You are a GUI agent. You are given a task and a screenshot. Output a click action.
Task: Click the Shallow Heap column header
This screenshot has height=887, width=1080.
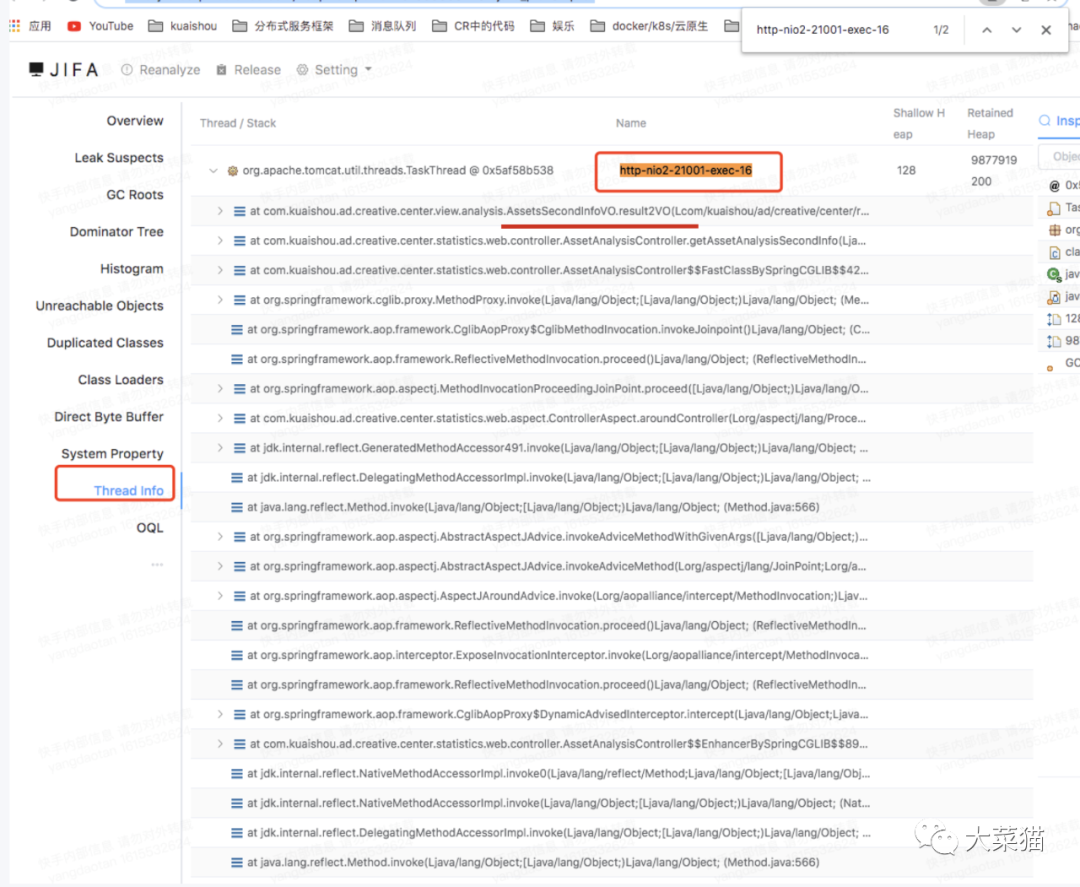click(918, 123)
